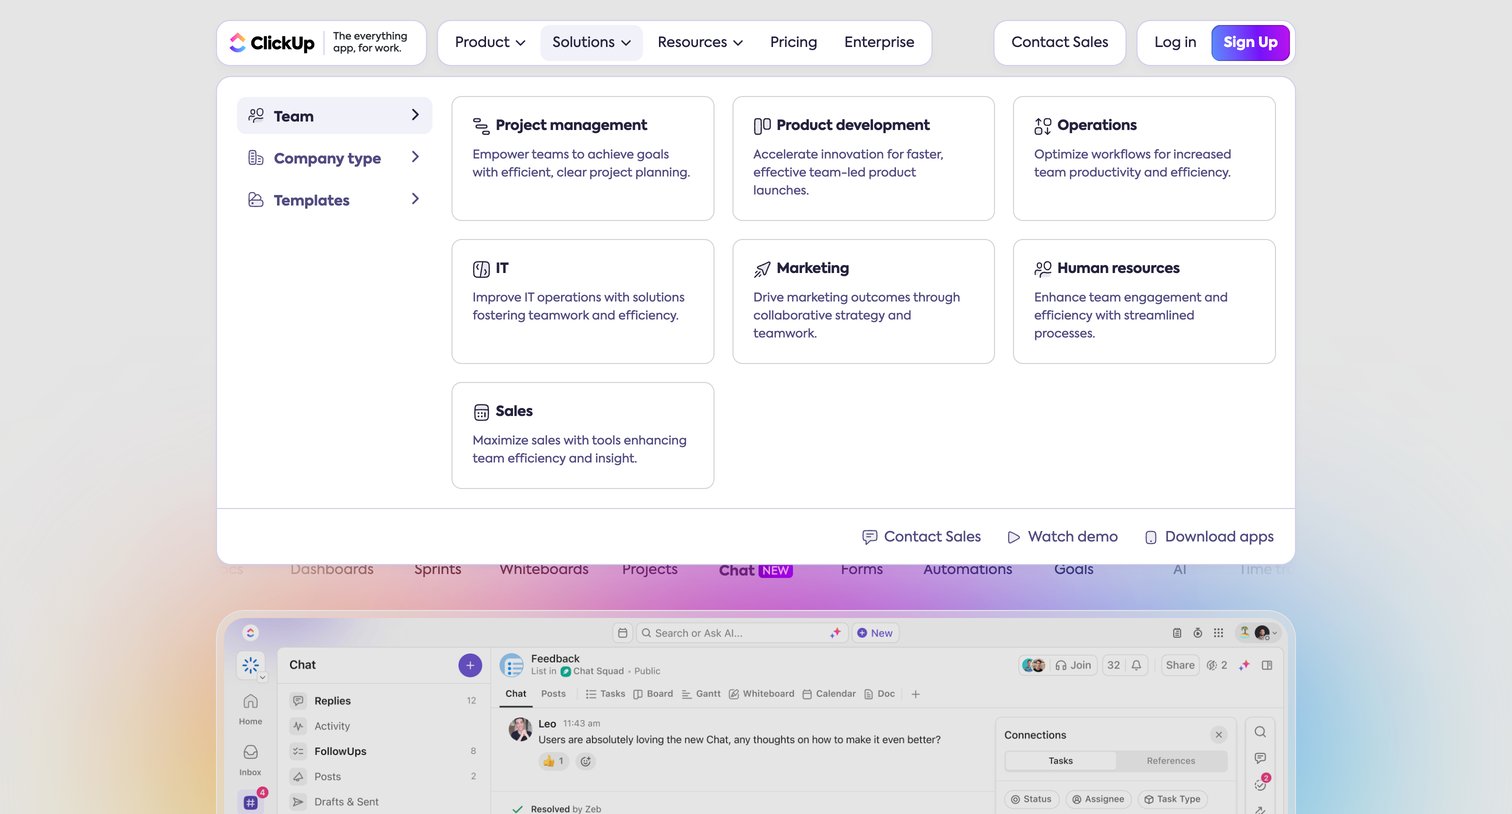
Task: Select the Forms feature tab
Action: point(862,570)
